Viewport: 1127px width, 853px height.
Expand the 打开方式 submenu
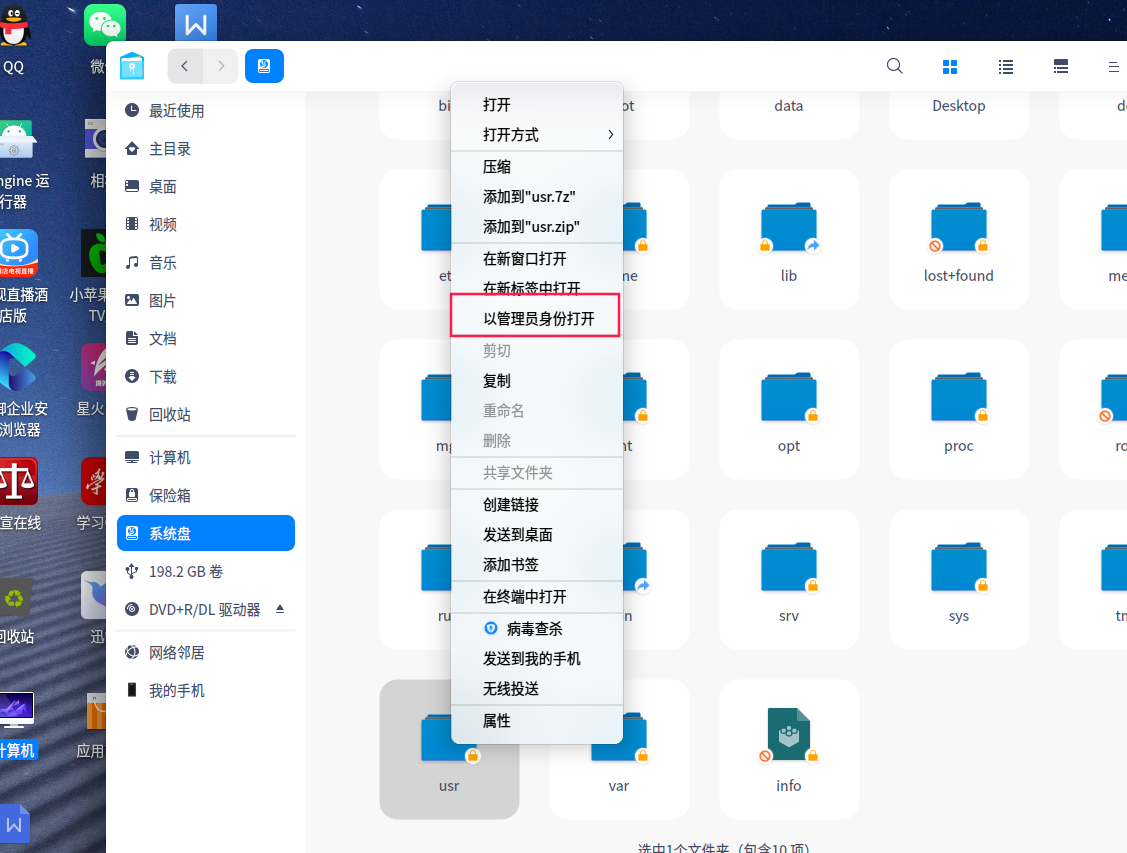[536, 135]
